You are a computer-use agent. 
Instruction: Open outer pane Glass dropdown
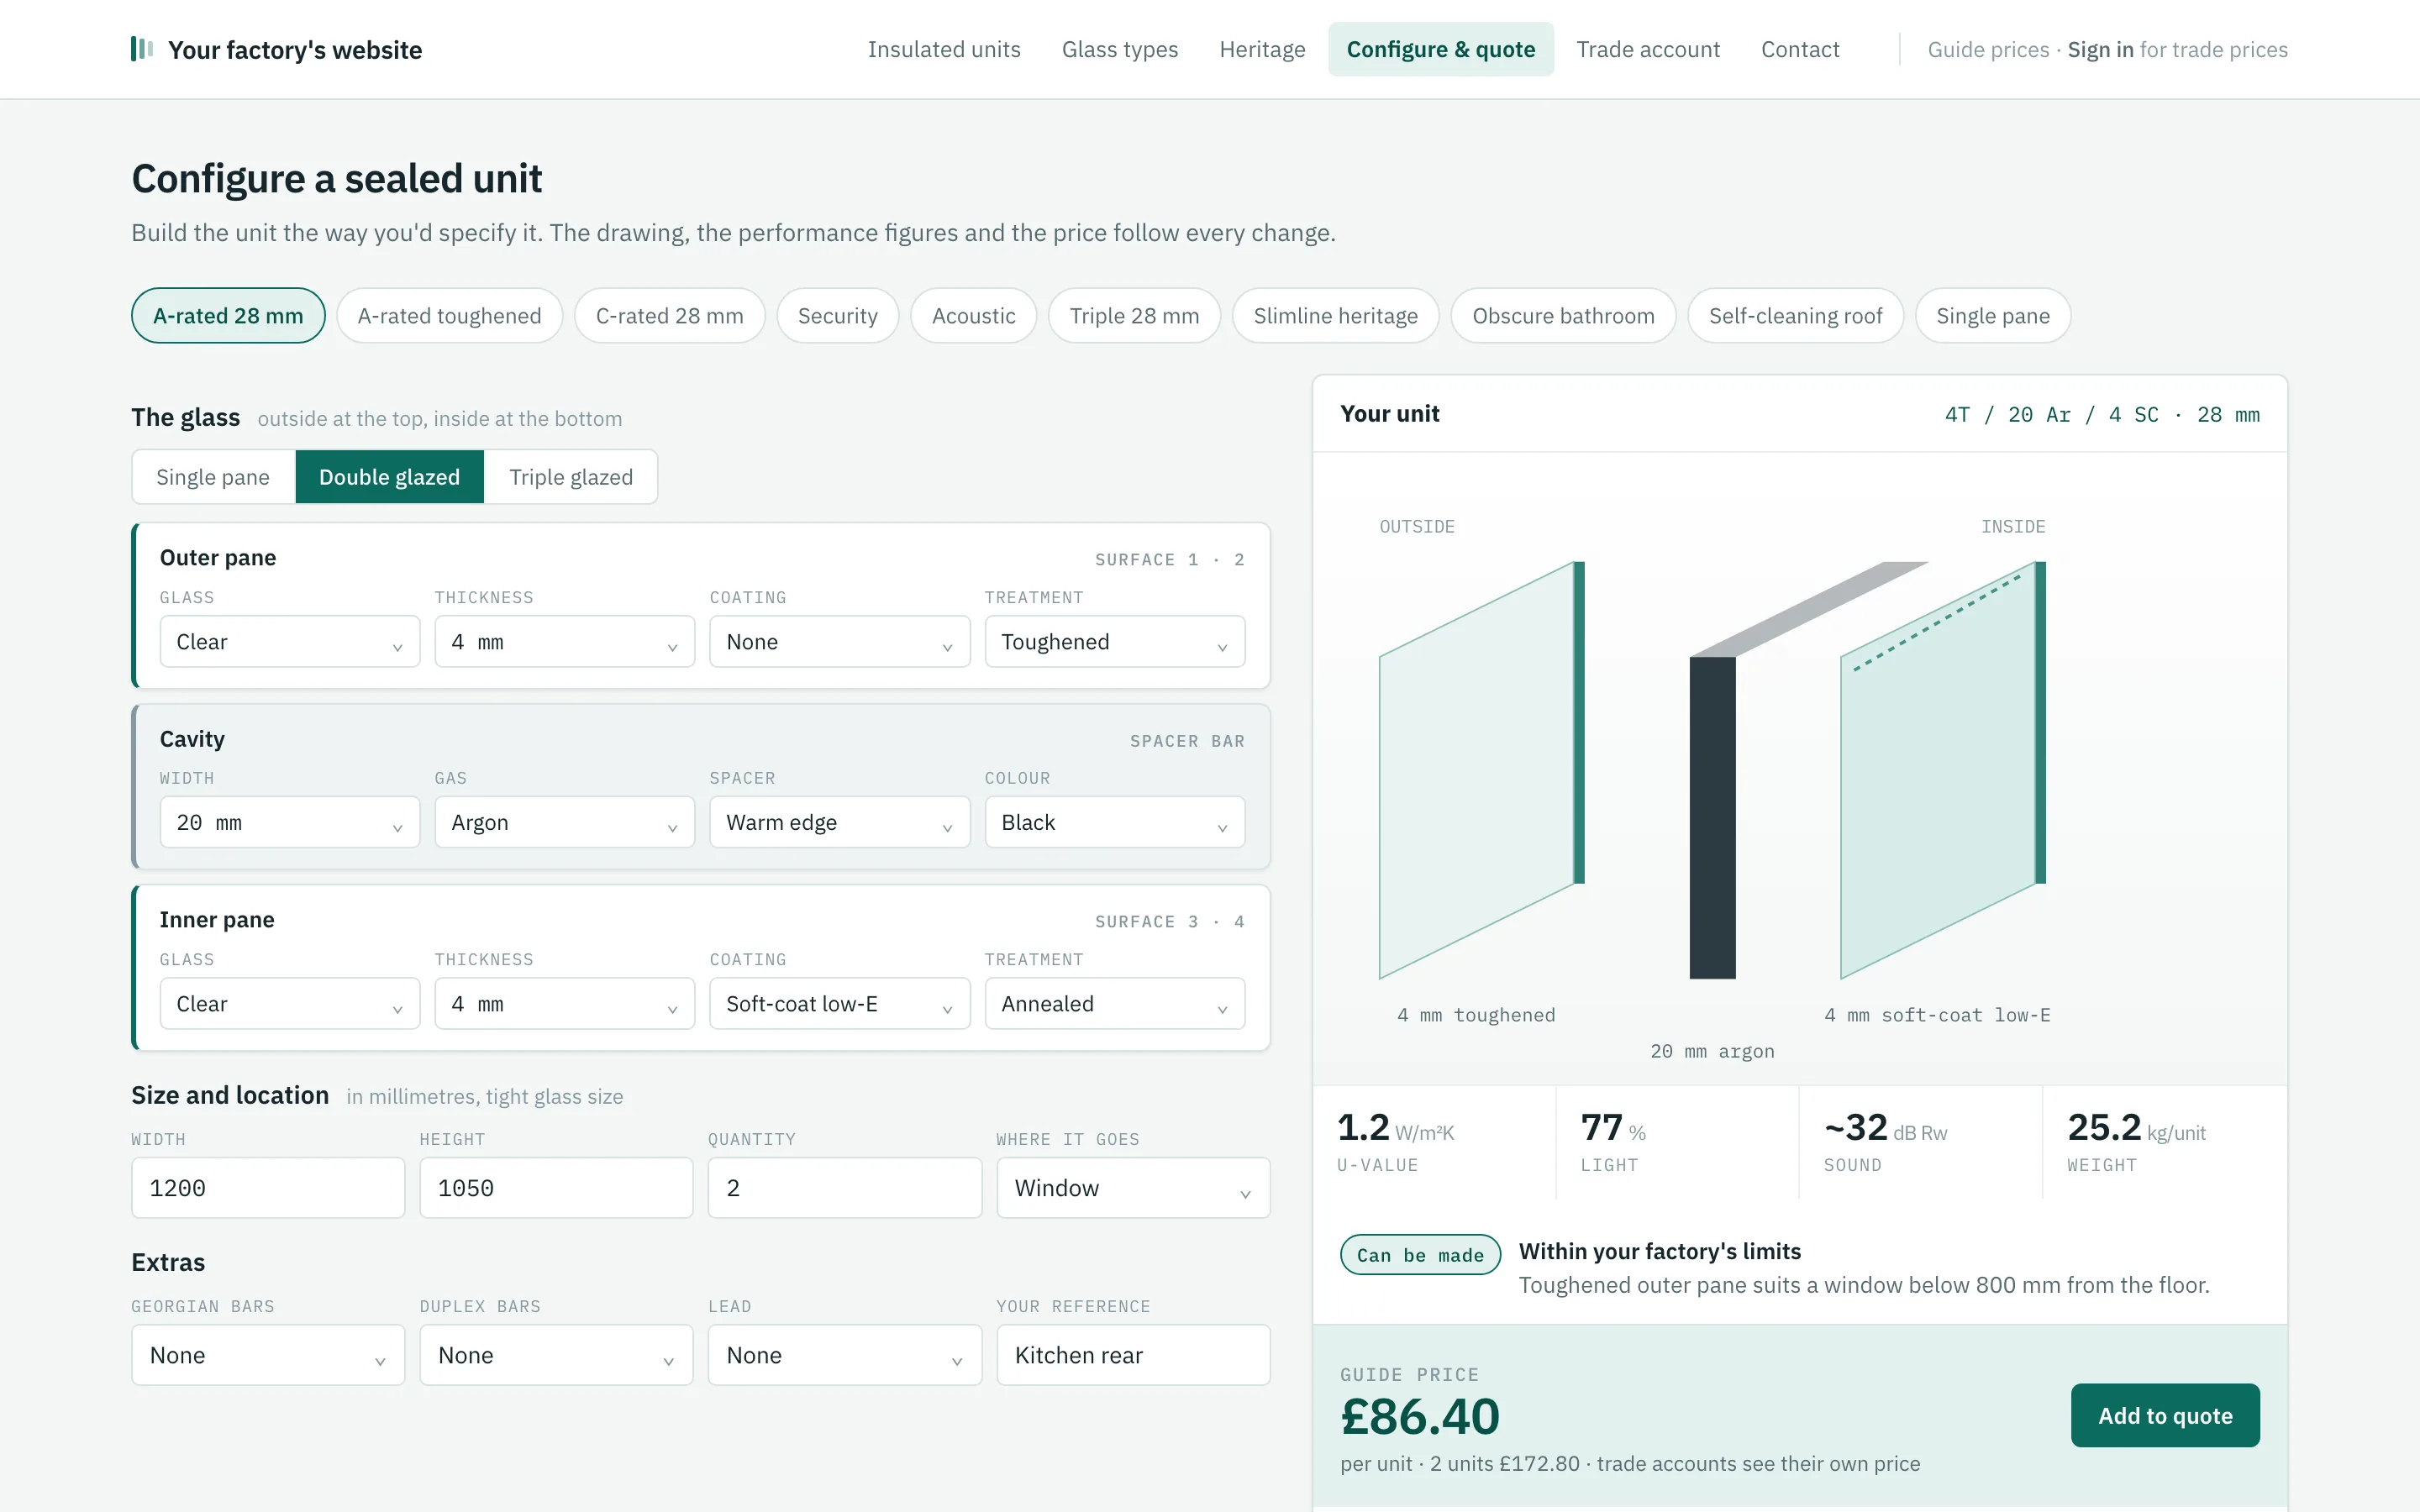point(290,642)
